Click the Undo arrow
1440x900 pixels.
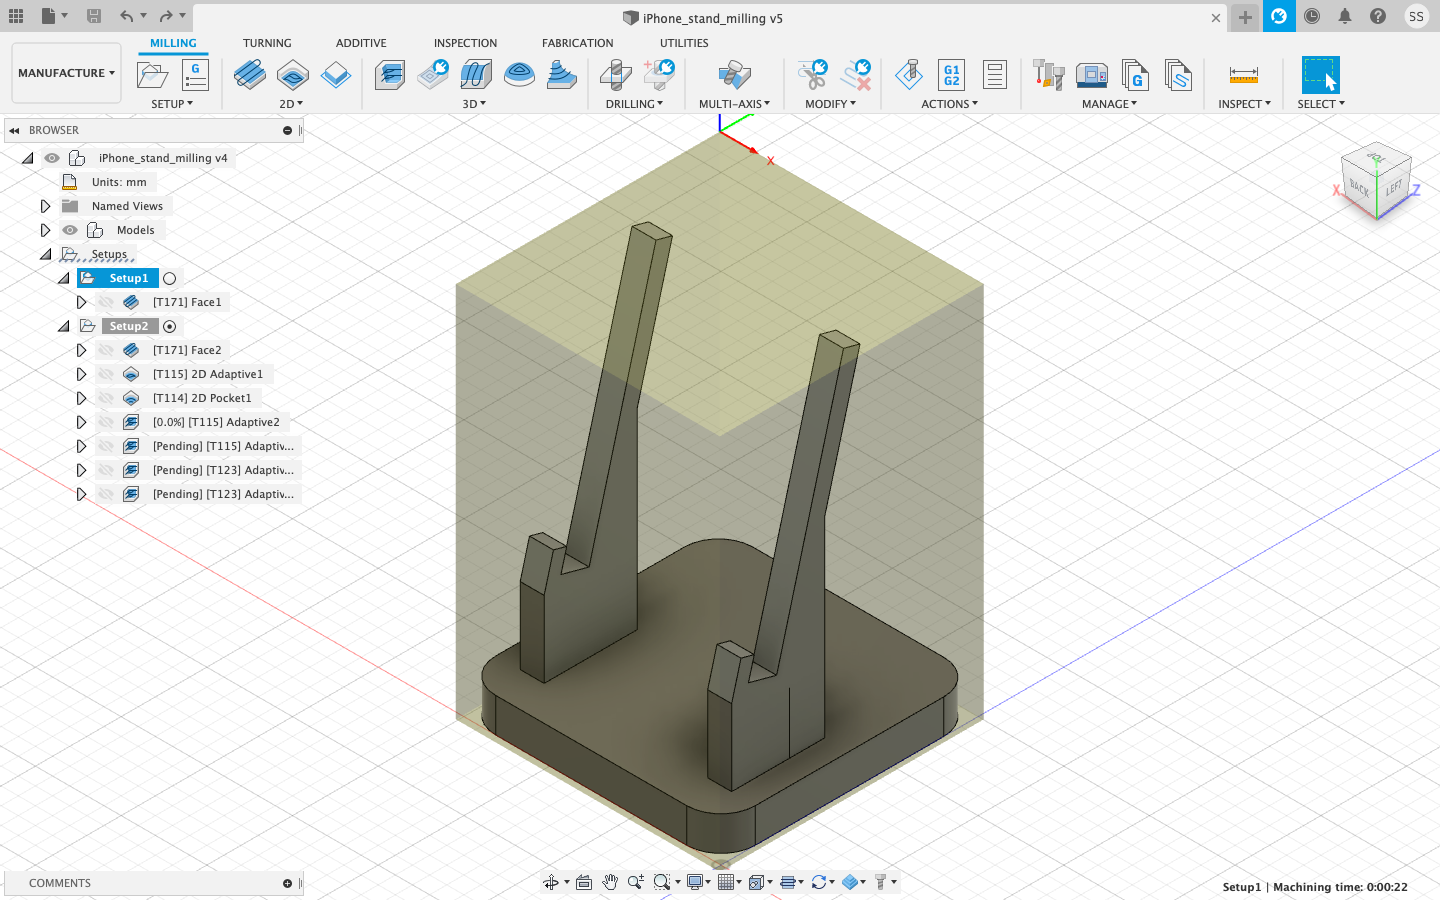click(127, 16)
